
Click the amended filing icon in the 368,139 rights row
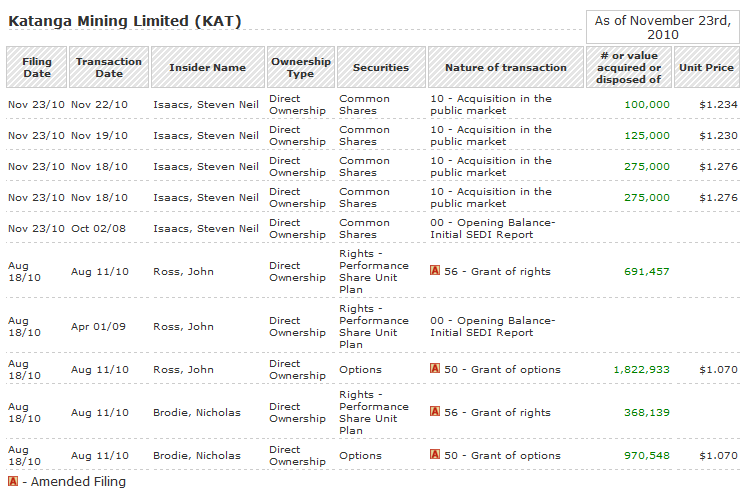click(x=435, y=412)
